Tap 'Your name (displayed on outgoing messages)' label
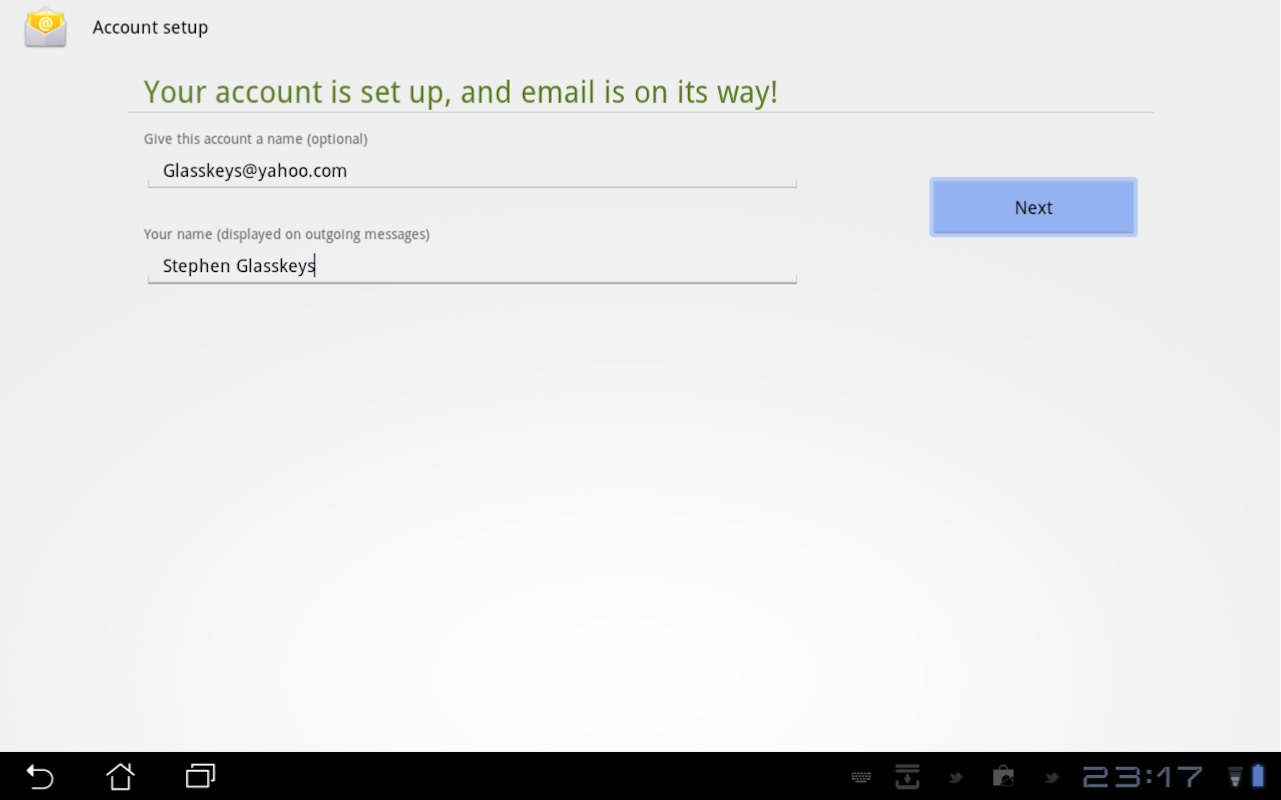1281x800 pixels. 286,234
